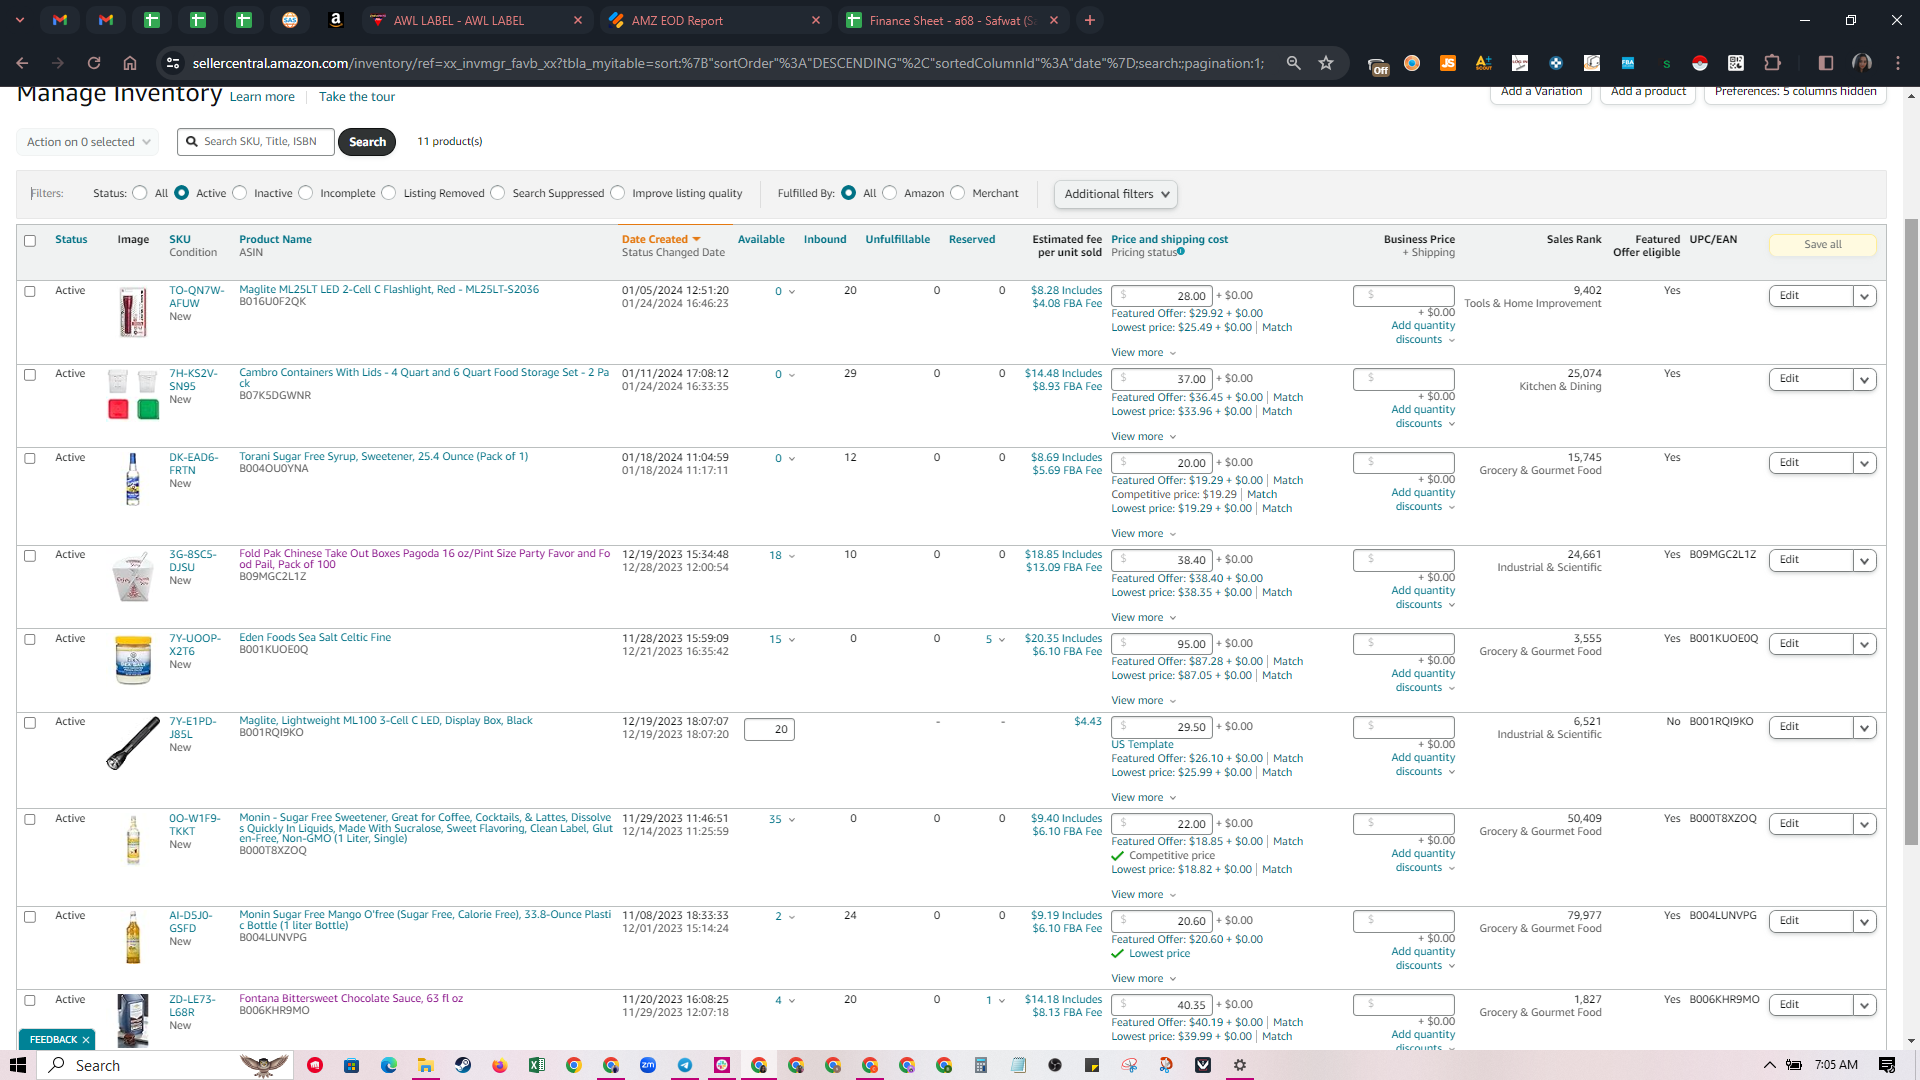
Task: Expand available quantity arrow for Monin Sugar Free Sweetener
Action: pos(792,820)
